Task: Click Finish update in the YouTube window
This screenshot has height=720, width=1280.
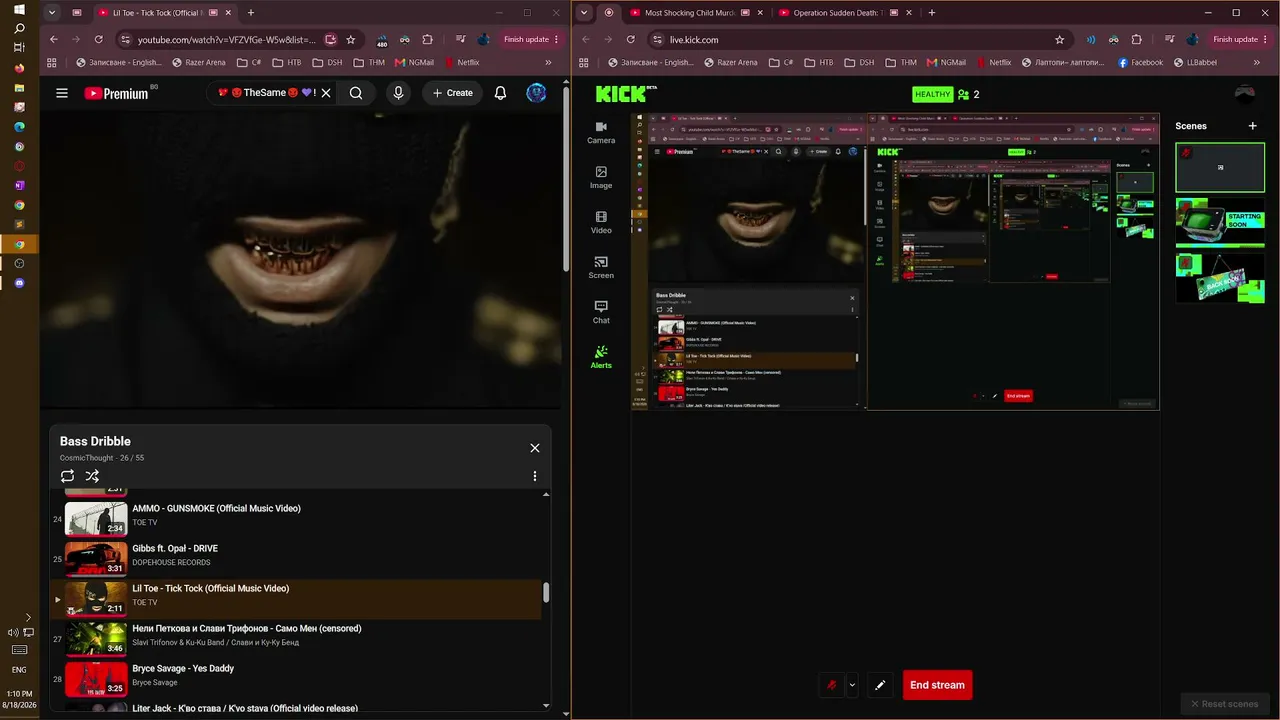Action: pos(531,39)
